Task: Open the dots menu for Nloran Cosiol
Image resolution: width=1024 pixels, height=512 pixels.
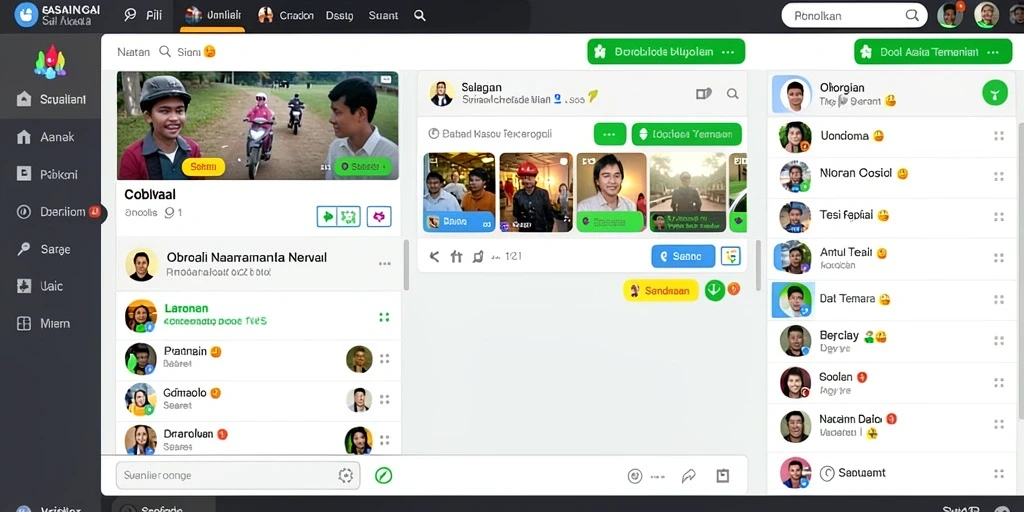Action: (x=999, y=176)
